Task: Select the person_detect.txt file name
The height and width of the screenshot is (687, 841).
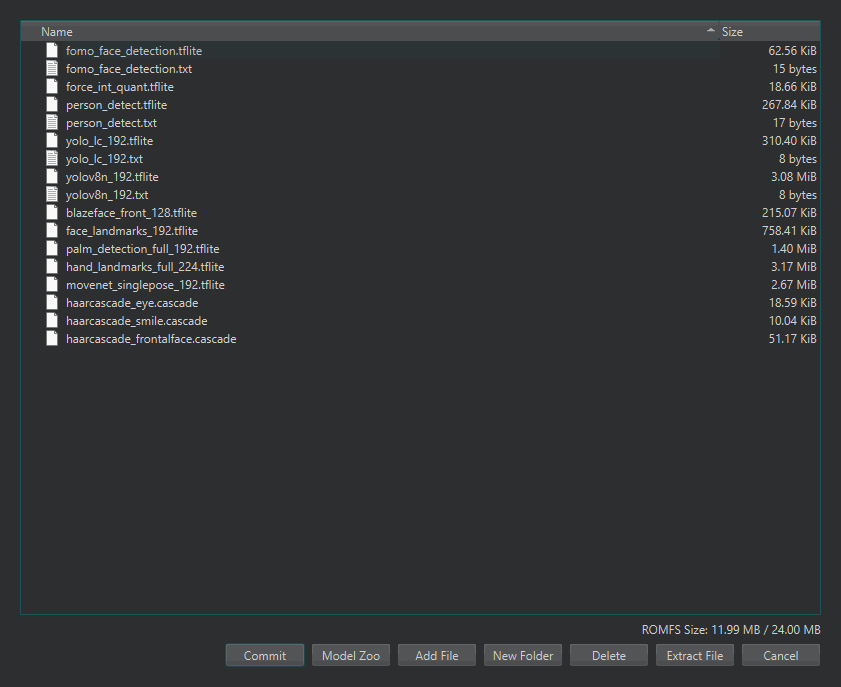Action: [x=111, y=123]
